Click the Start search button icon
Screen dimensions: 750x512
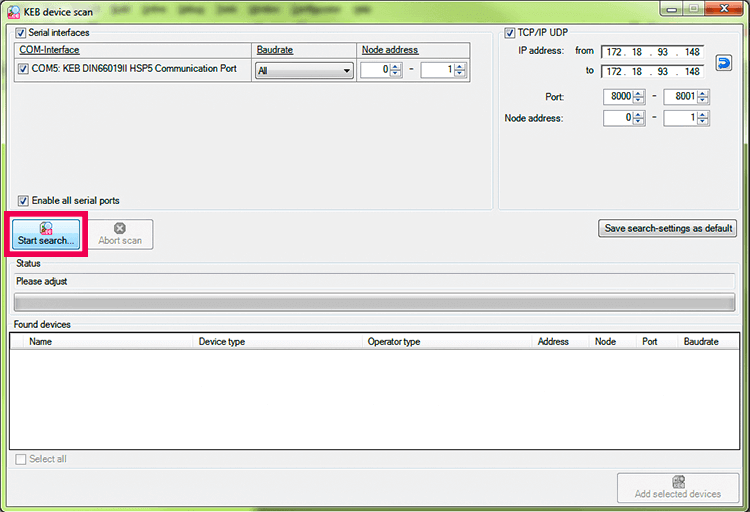(46, 228)
